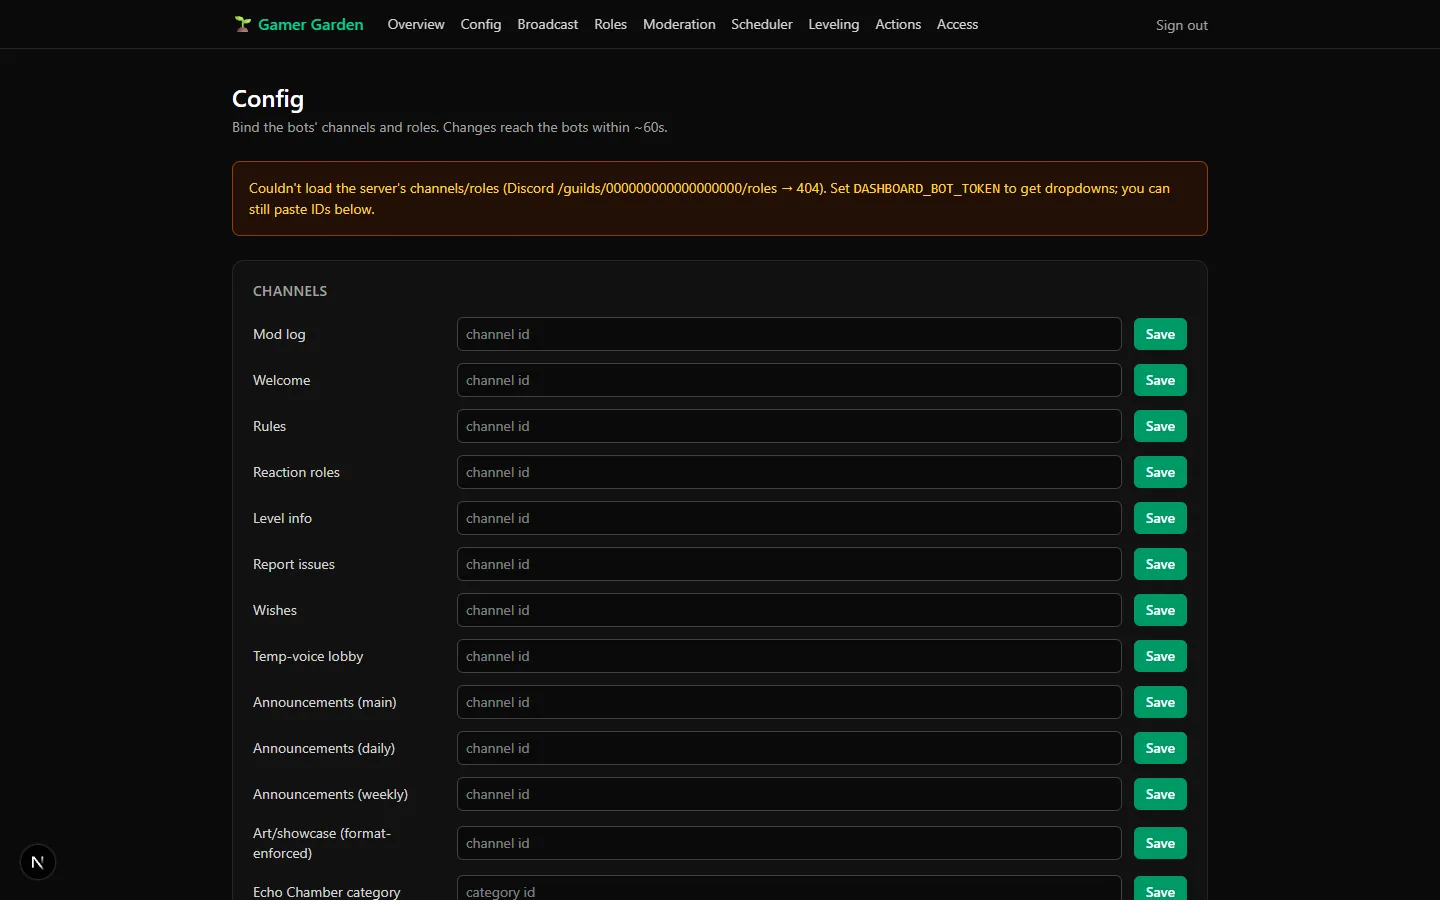Click the Config page title

coord(268,99)
